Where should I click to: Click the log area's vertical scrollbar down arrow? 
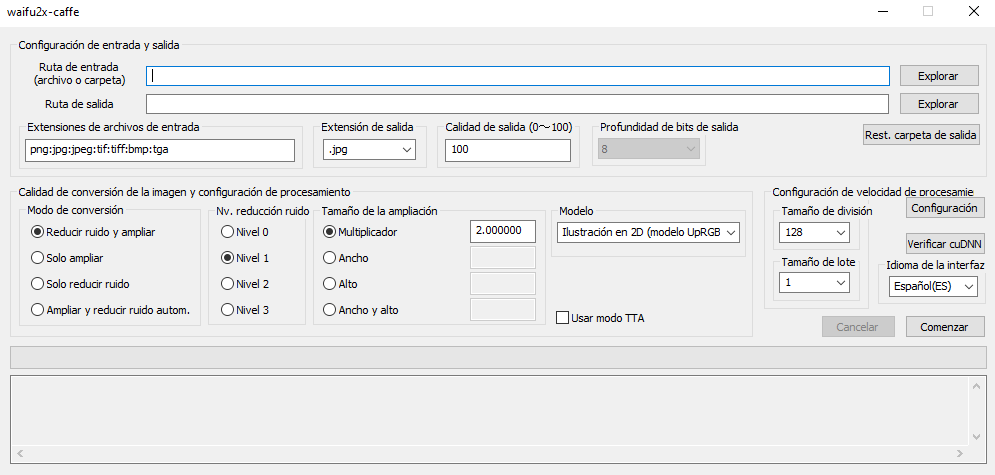pyautogui.click(x=979, y=436)
